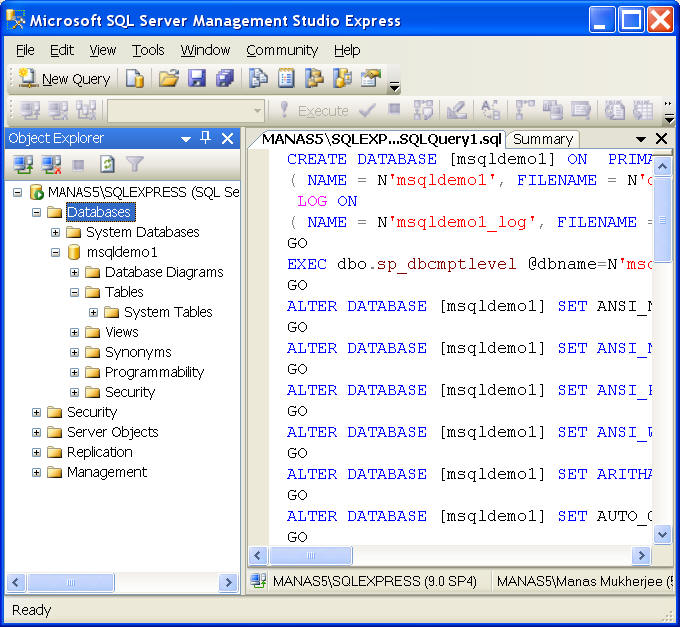Screen dimensions: 680x627
Task: Click the Save floppy disk icon
Action: pyautogui.click(x=197, y=78)
